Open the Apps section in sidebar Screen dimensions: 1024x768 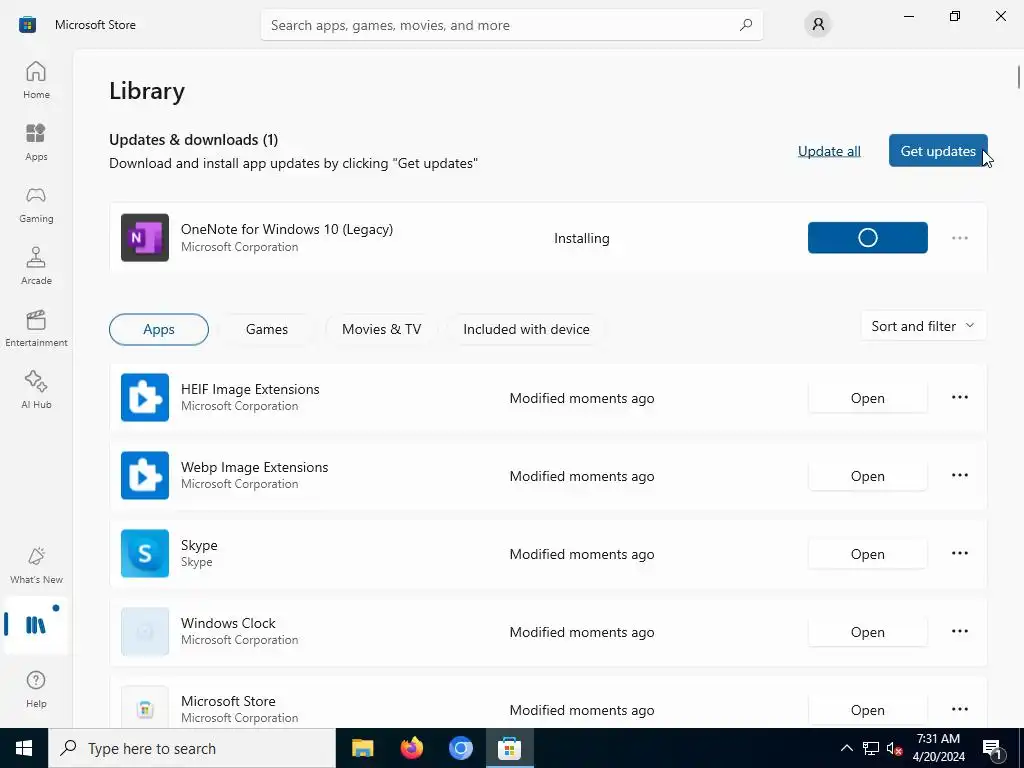(36, 142)
